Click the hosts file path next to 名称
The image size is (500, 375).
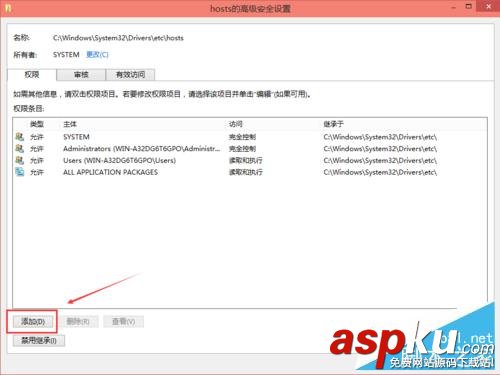118,38
